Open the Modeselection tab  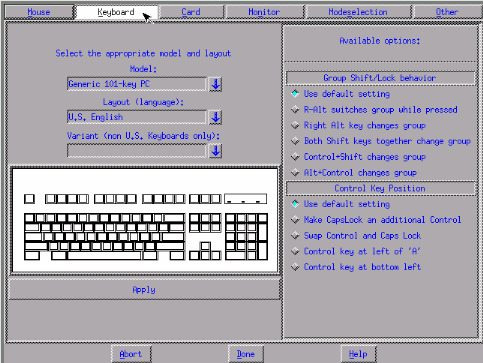pyautogui.click(x=358, y=12)
